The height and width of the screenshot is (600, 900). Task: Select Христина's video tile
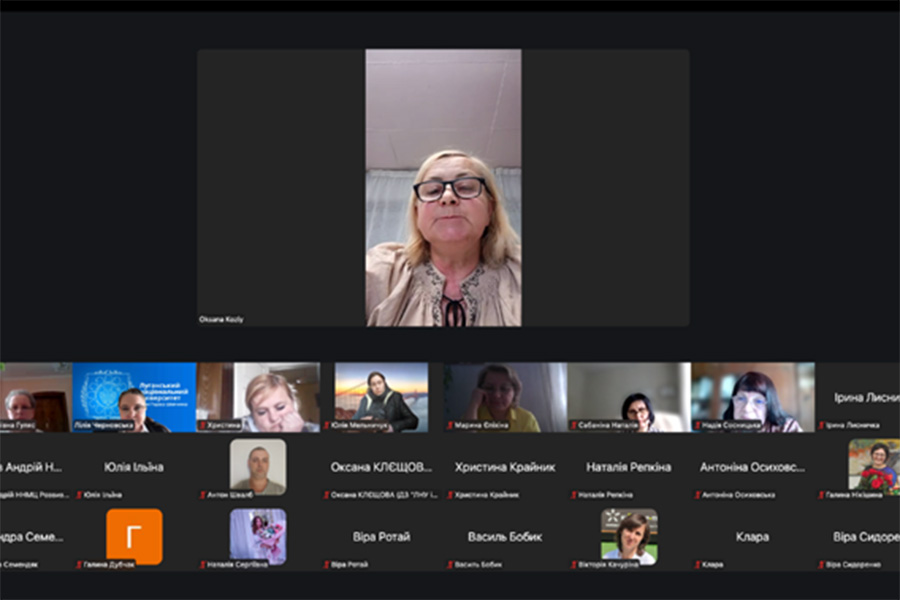pos(258,397)
